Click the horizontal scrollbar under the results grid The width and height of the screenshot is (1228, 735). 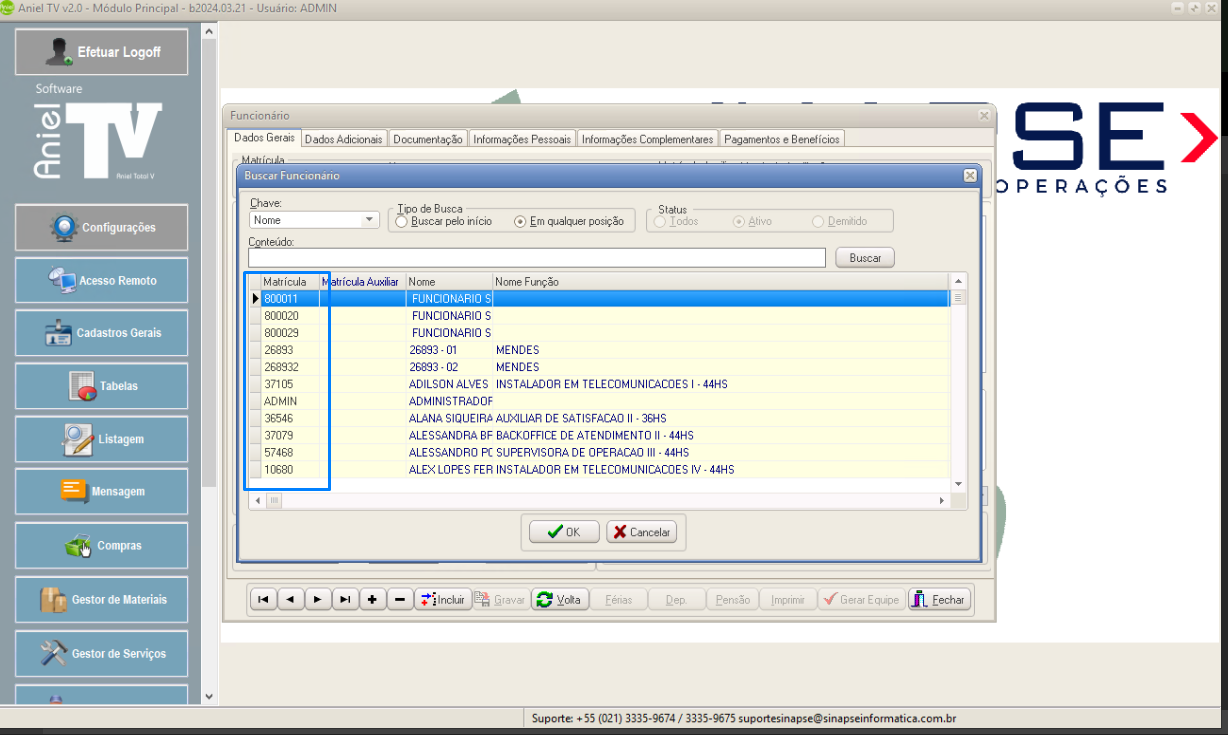click(x=600, y=500)
